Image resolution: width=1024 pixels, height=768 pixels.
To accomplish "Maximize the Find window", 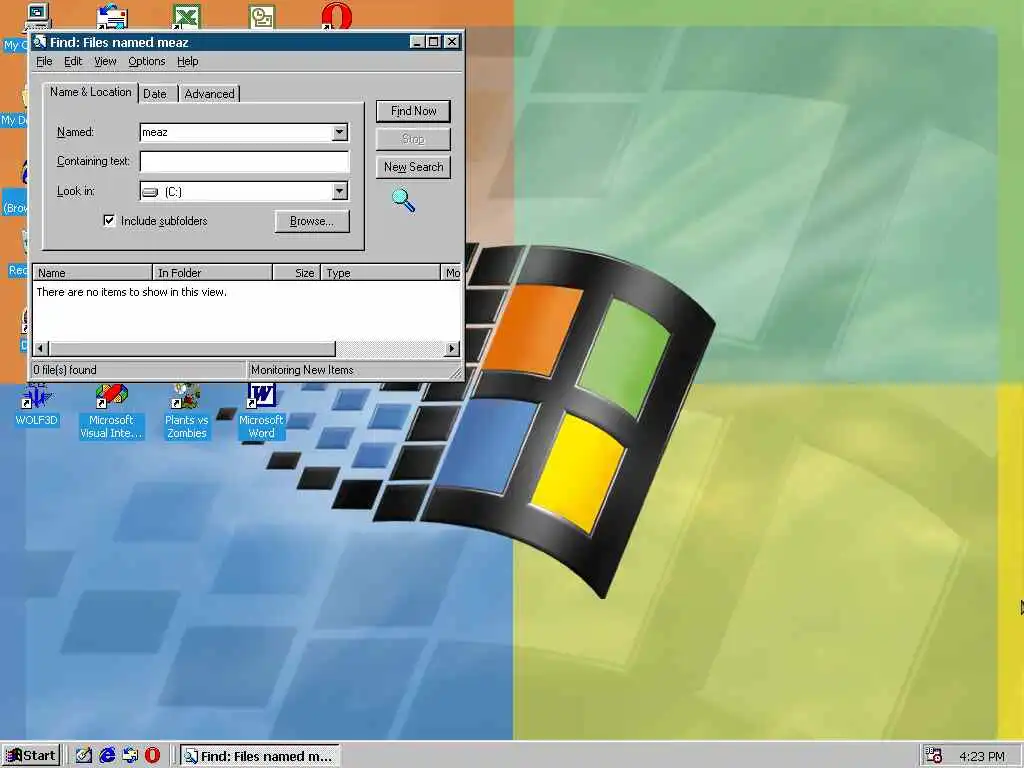I will 434,42.
